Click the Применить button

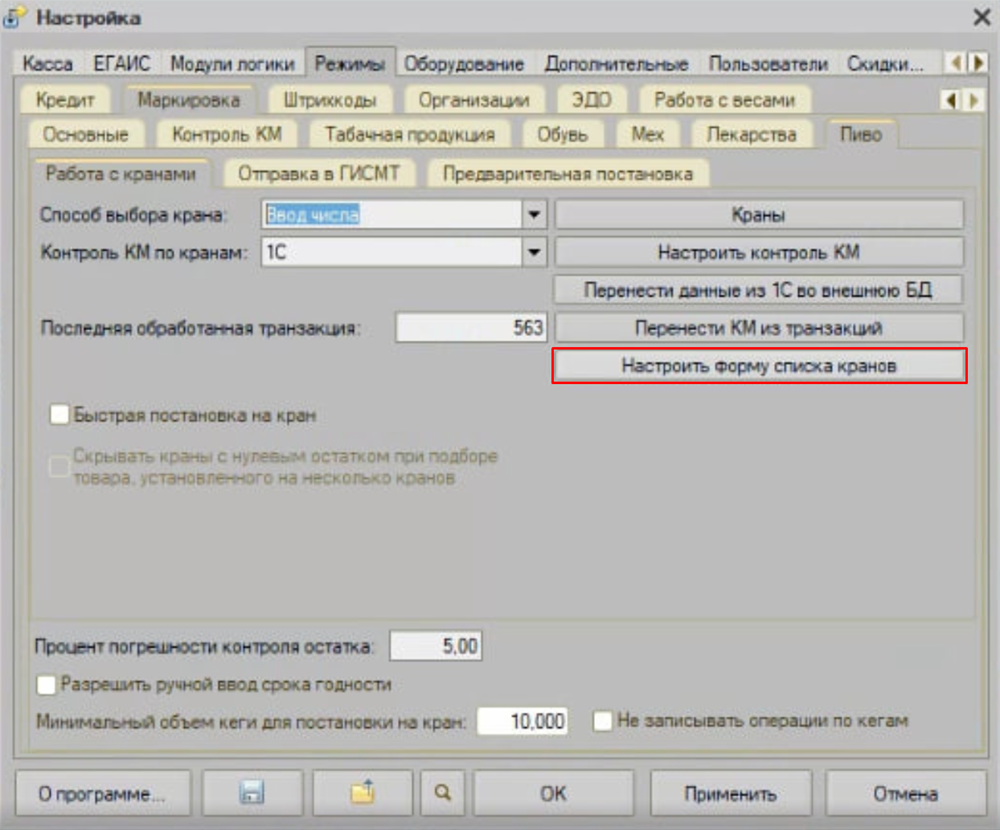click(x=730, y=794)
